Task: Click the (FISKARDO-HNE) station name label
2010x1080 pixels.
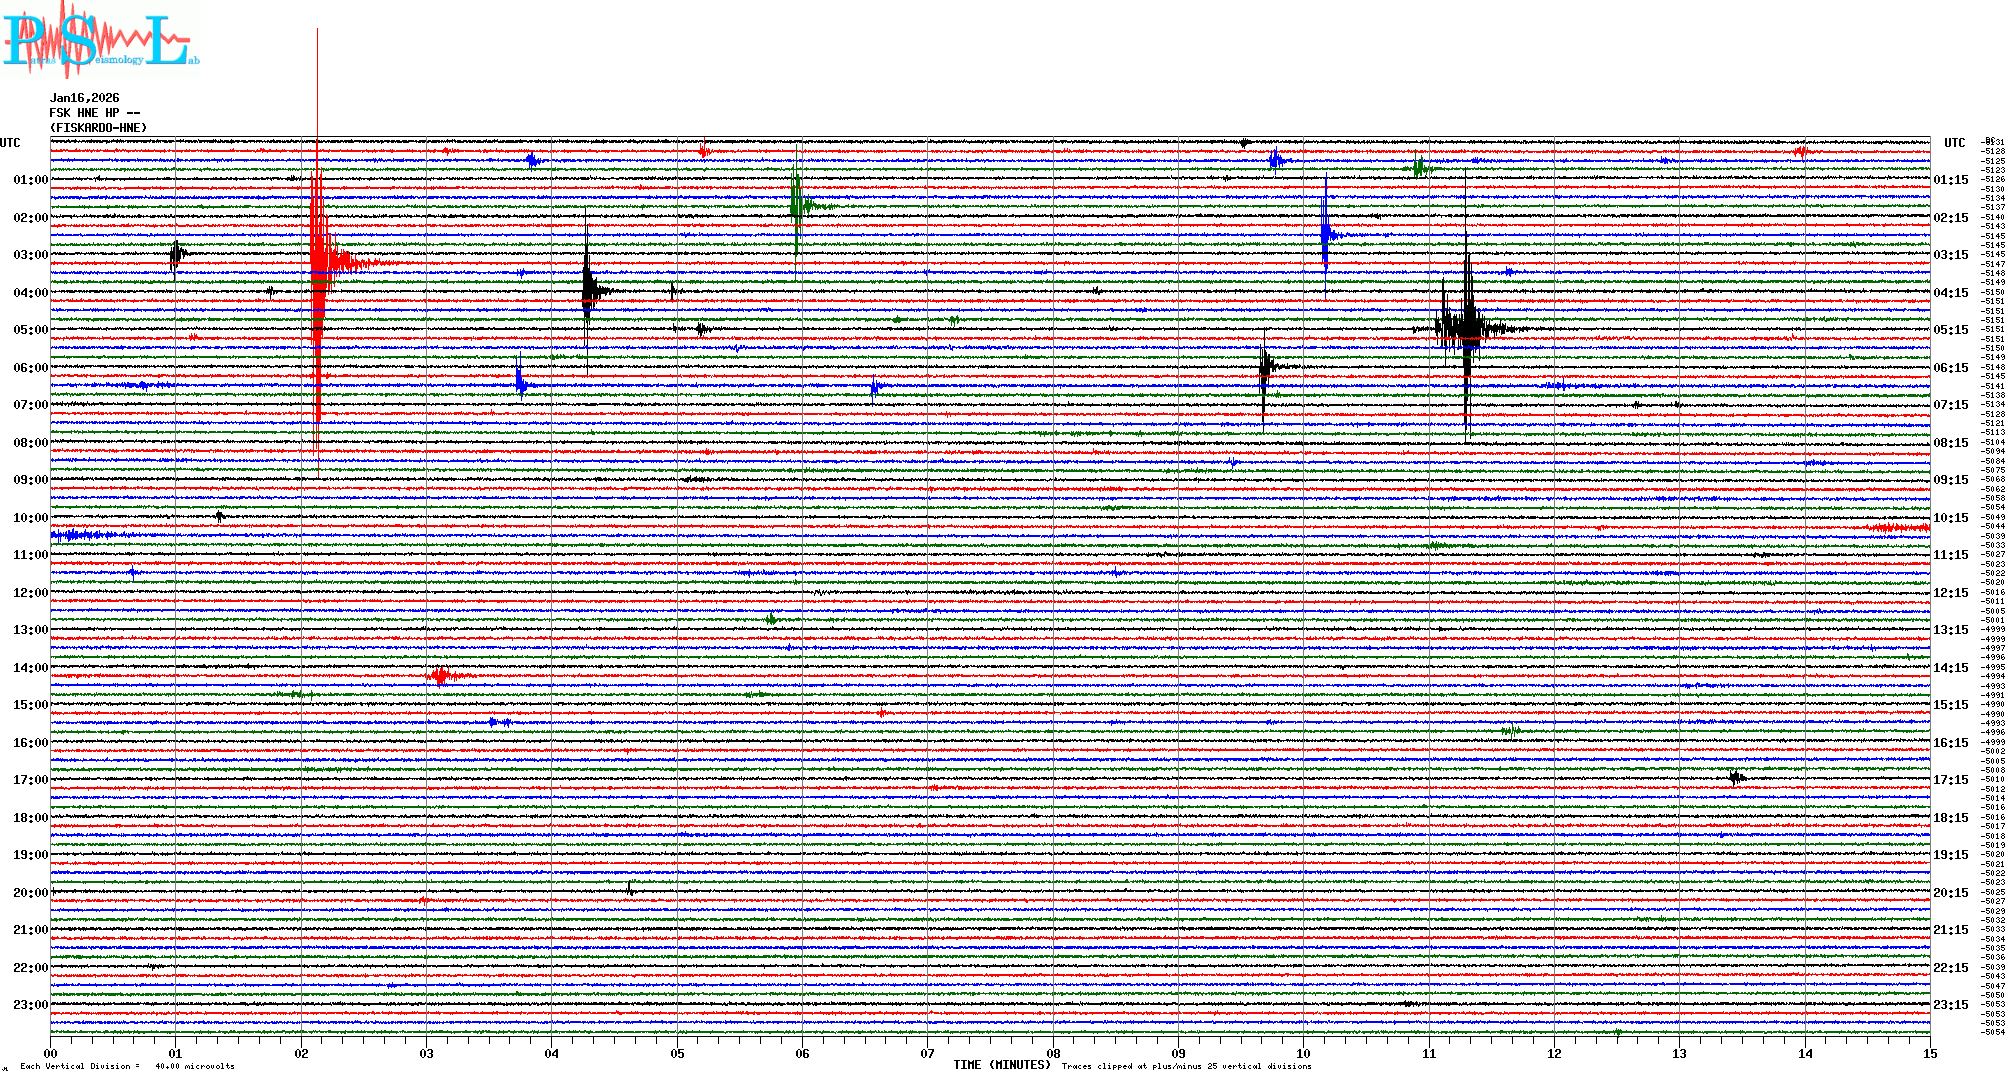Action: [x=98, y=128]
